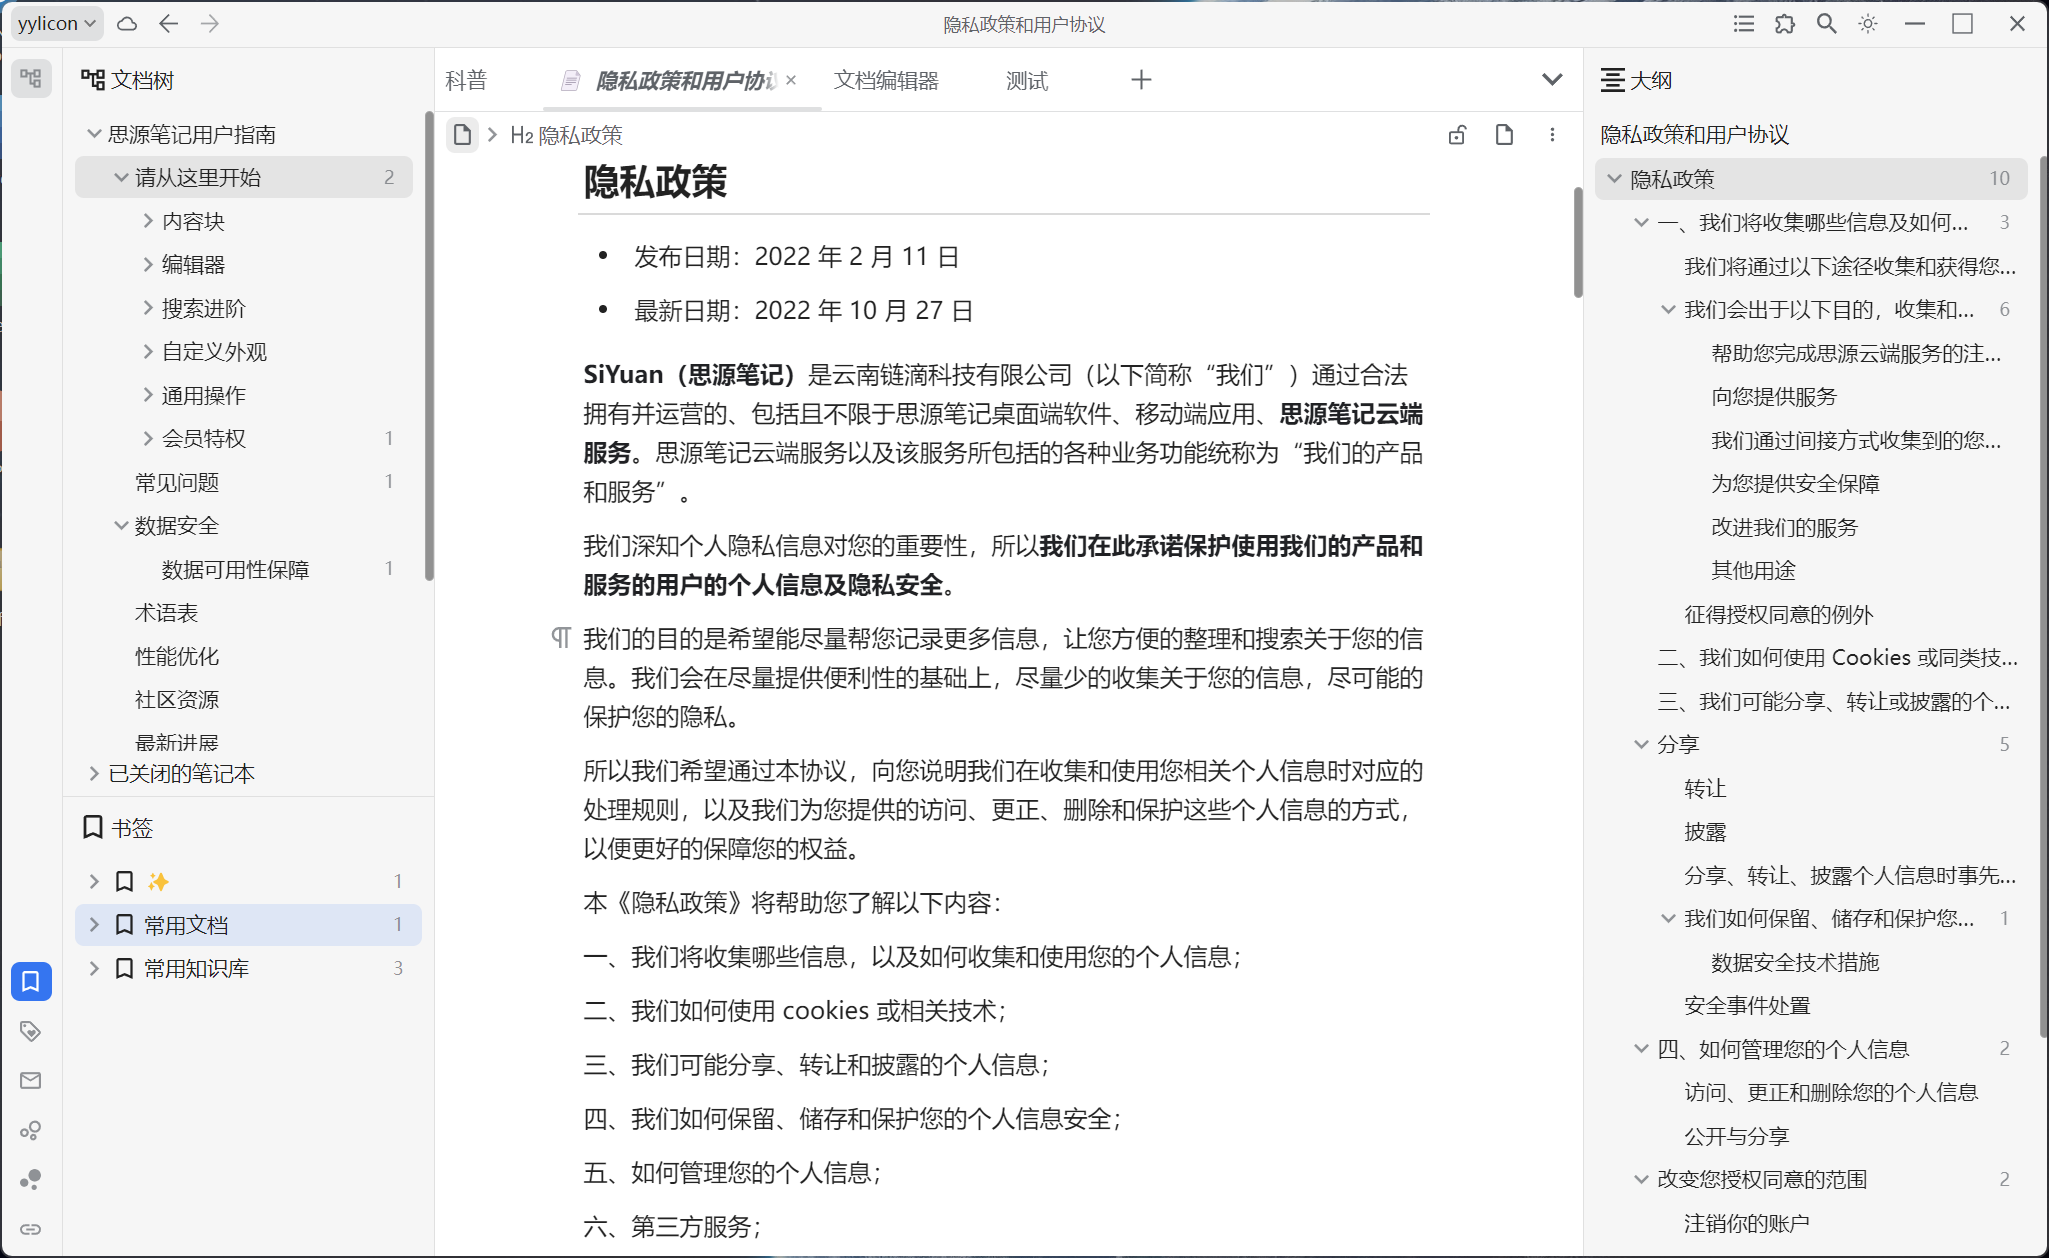2049x1258 pixels.
Task: Toggle light/dark appearance mode icon
Action: pos(1867,24)
